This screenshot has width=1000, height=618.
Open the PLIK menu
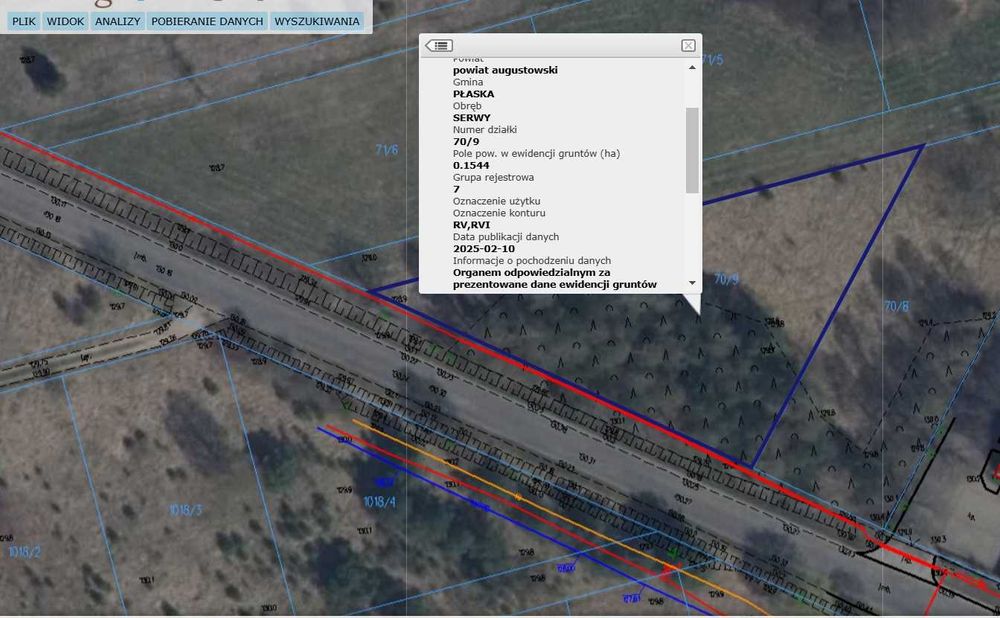coord(24,21)
